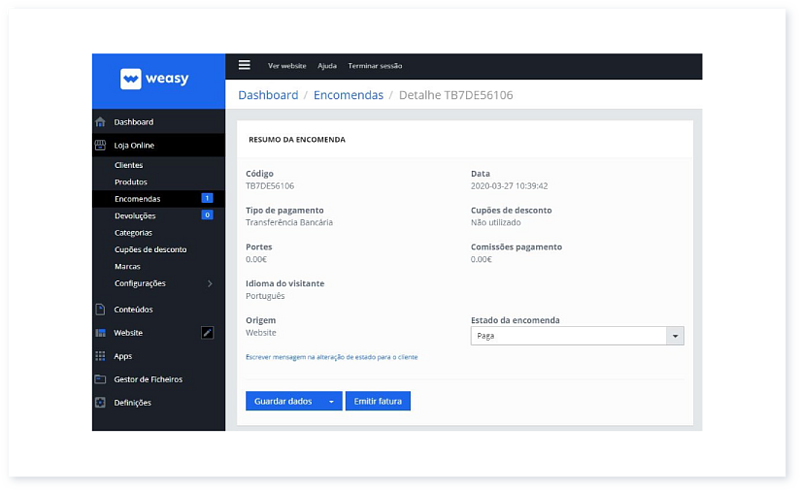Click the Apps grid icon

[x=101, y=356]
